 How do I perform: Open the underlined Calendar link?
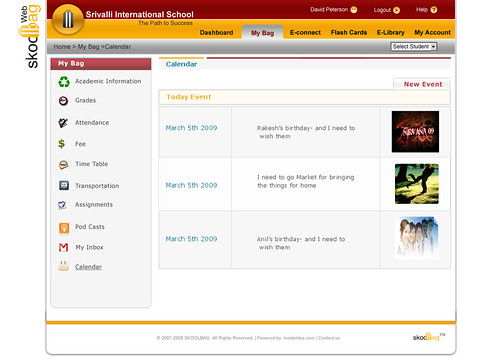point(88,267)
